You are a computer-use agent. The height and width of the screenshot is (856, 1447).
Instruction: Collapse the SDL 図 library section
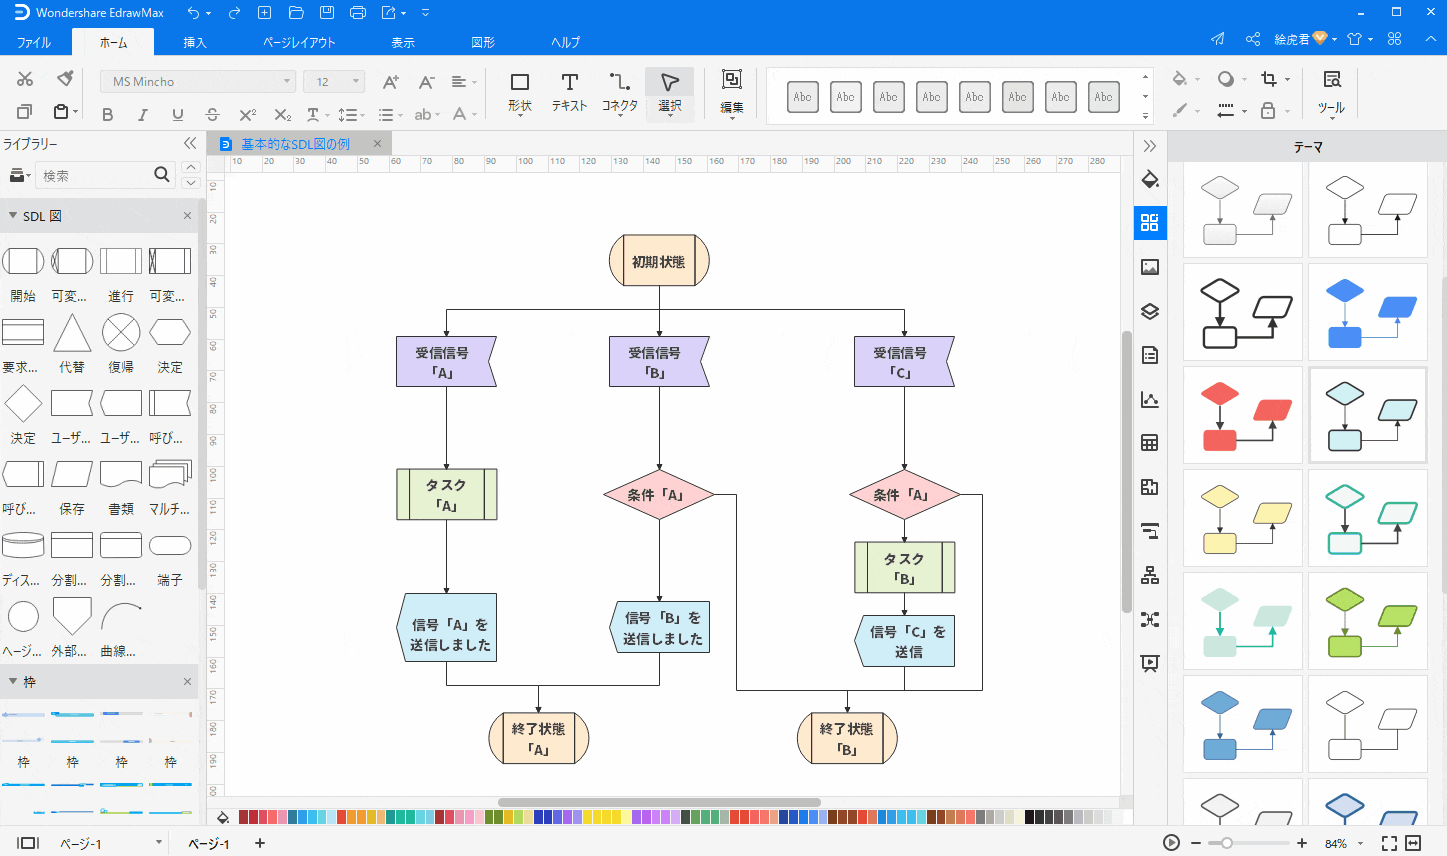tap(13, 216)
